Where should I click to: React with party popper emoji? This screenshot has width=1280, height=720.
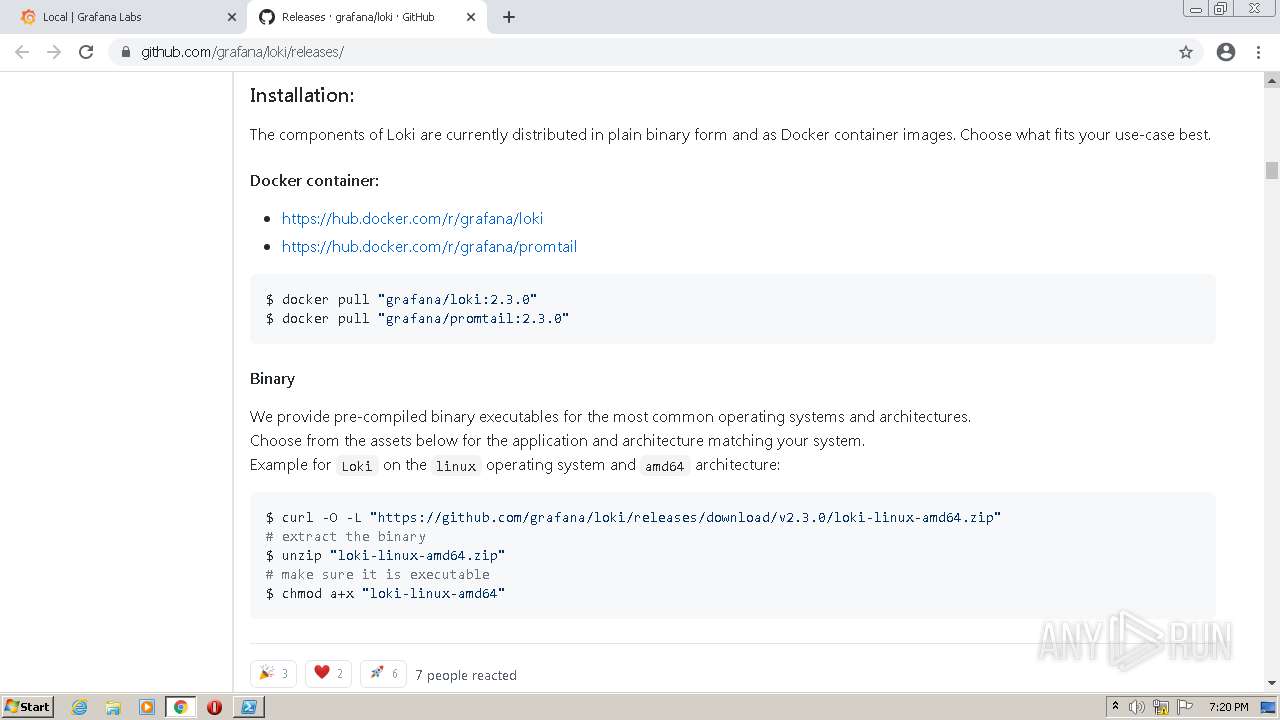(x=273, y=673)
